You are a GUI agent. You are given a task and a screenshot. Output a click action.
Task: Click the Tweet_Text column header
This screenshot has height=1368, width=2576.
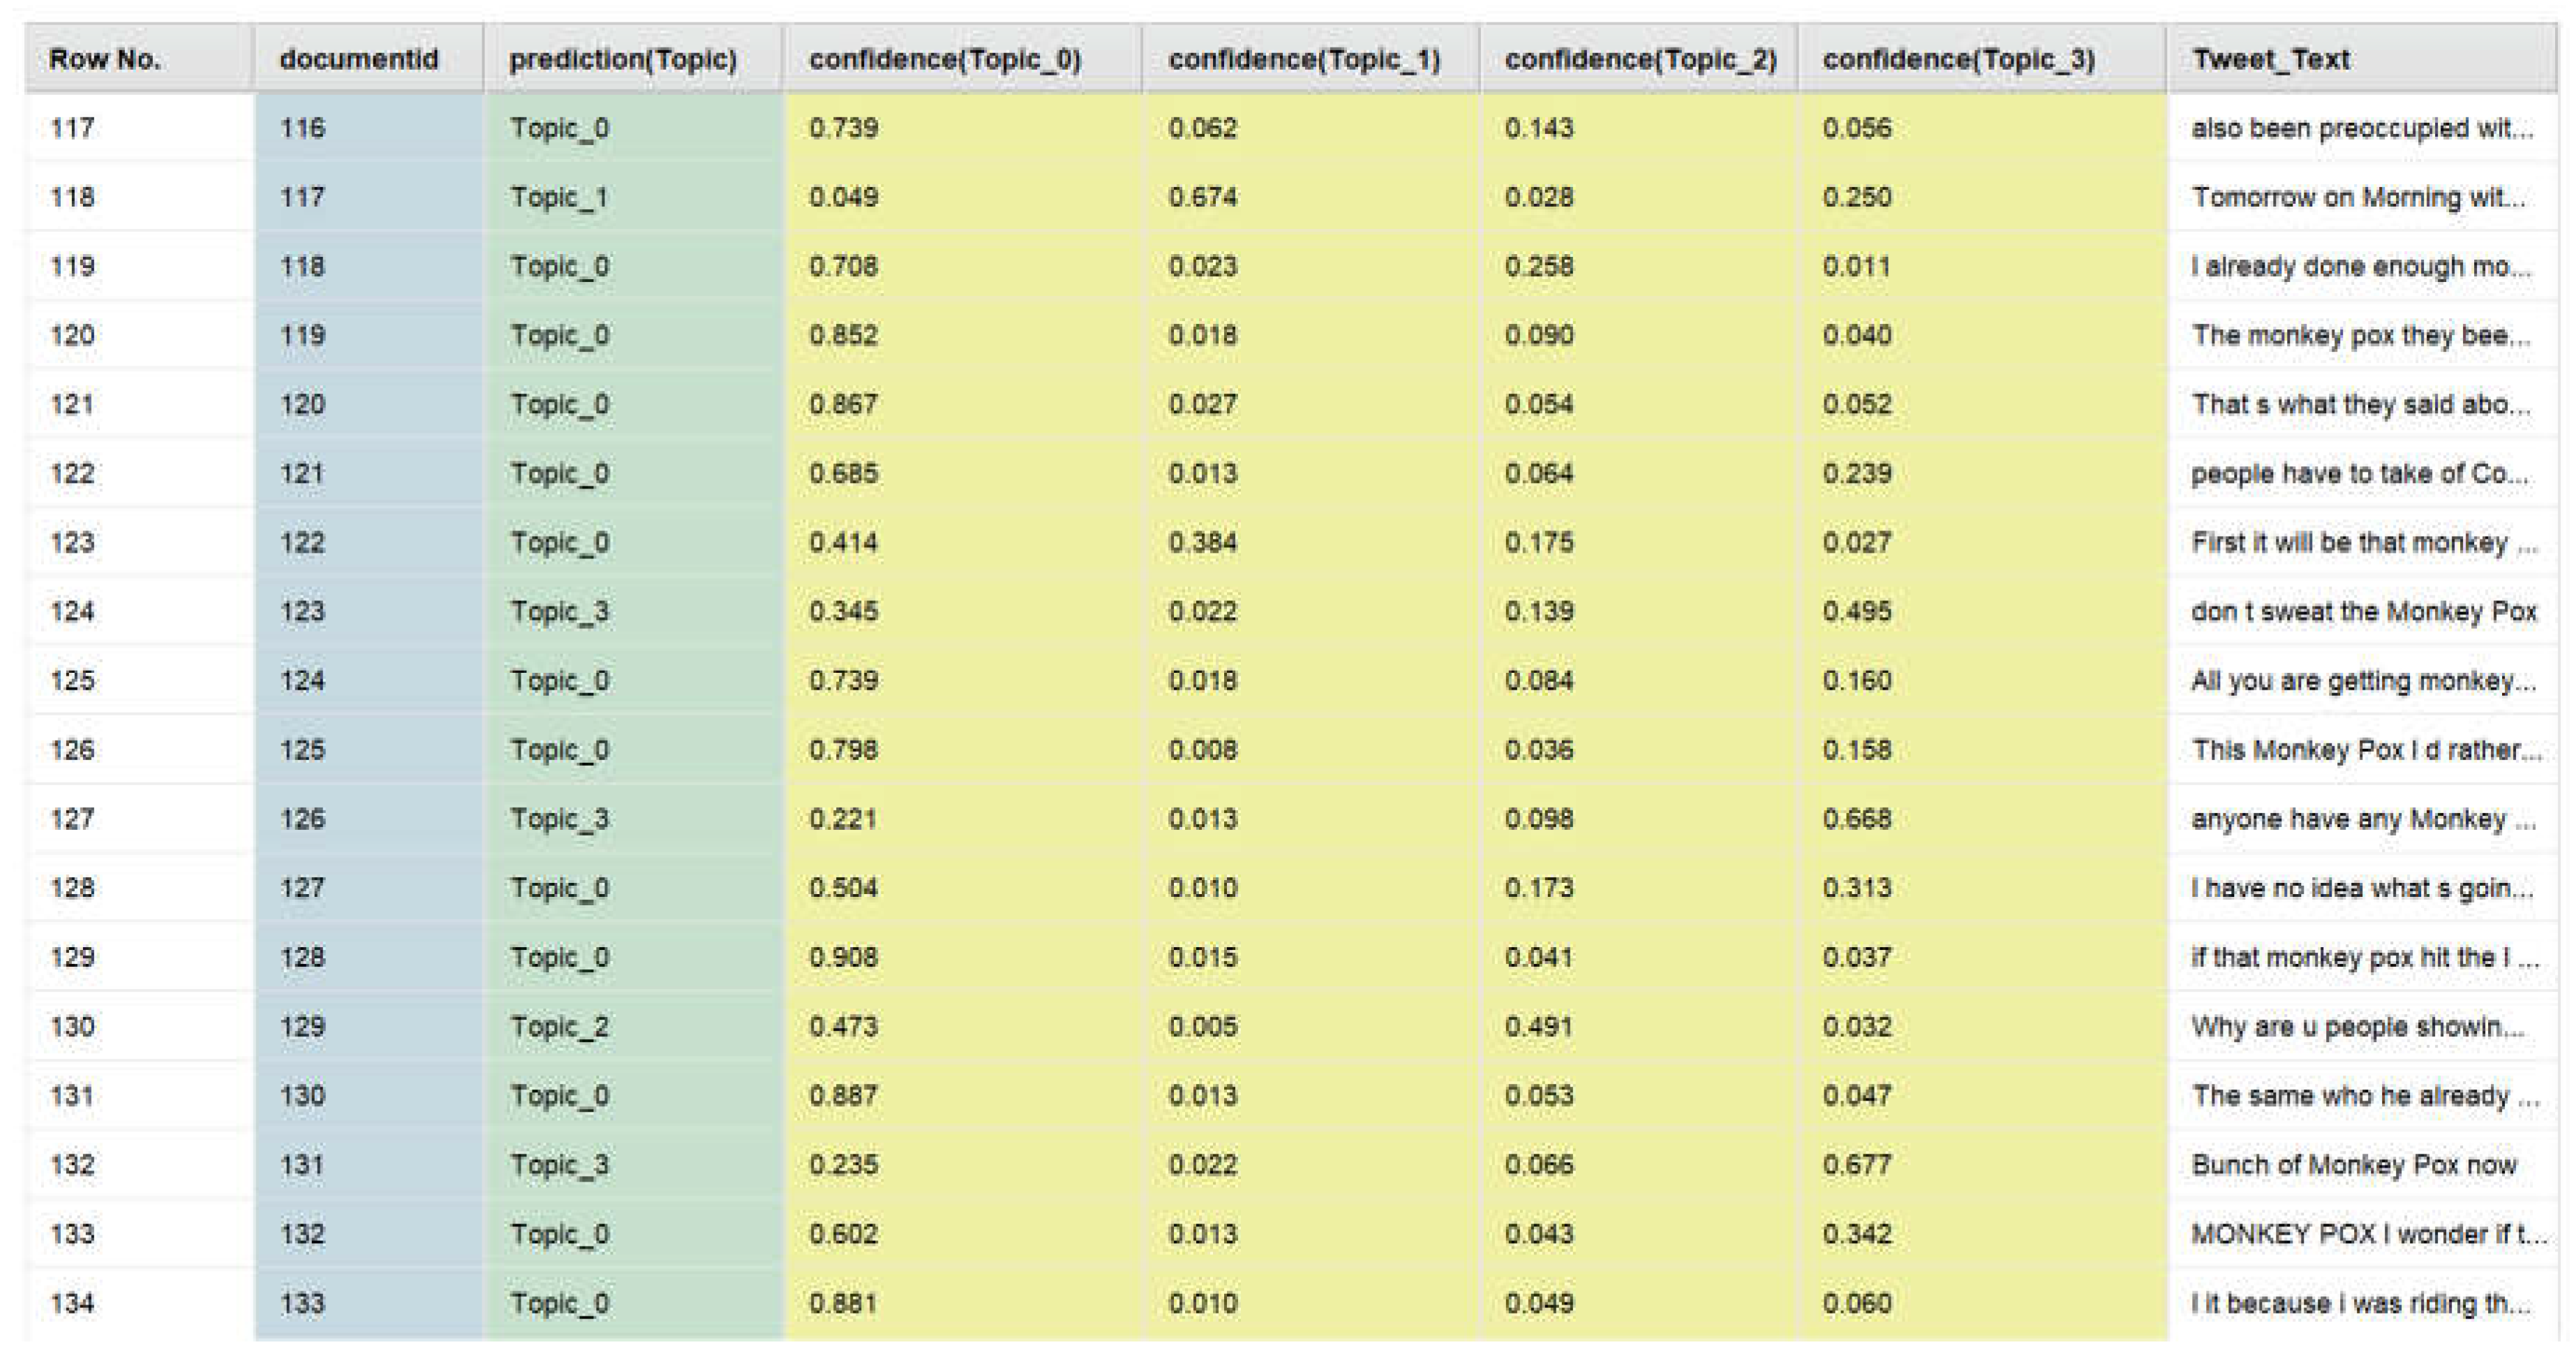2270,59
